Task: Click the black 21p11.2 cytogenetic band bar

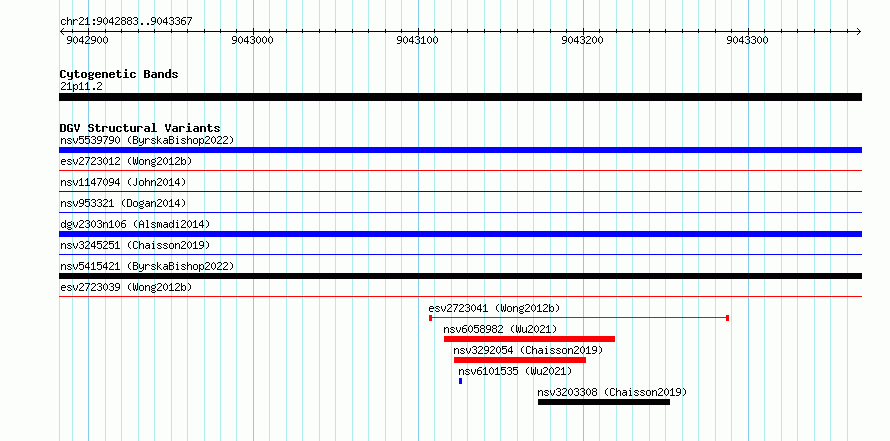Action: coord(460,97)
